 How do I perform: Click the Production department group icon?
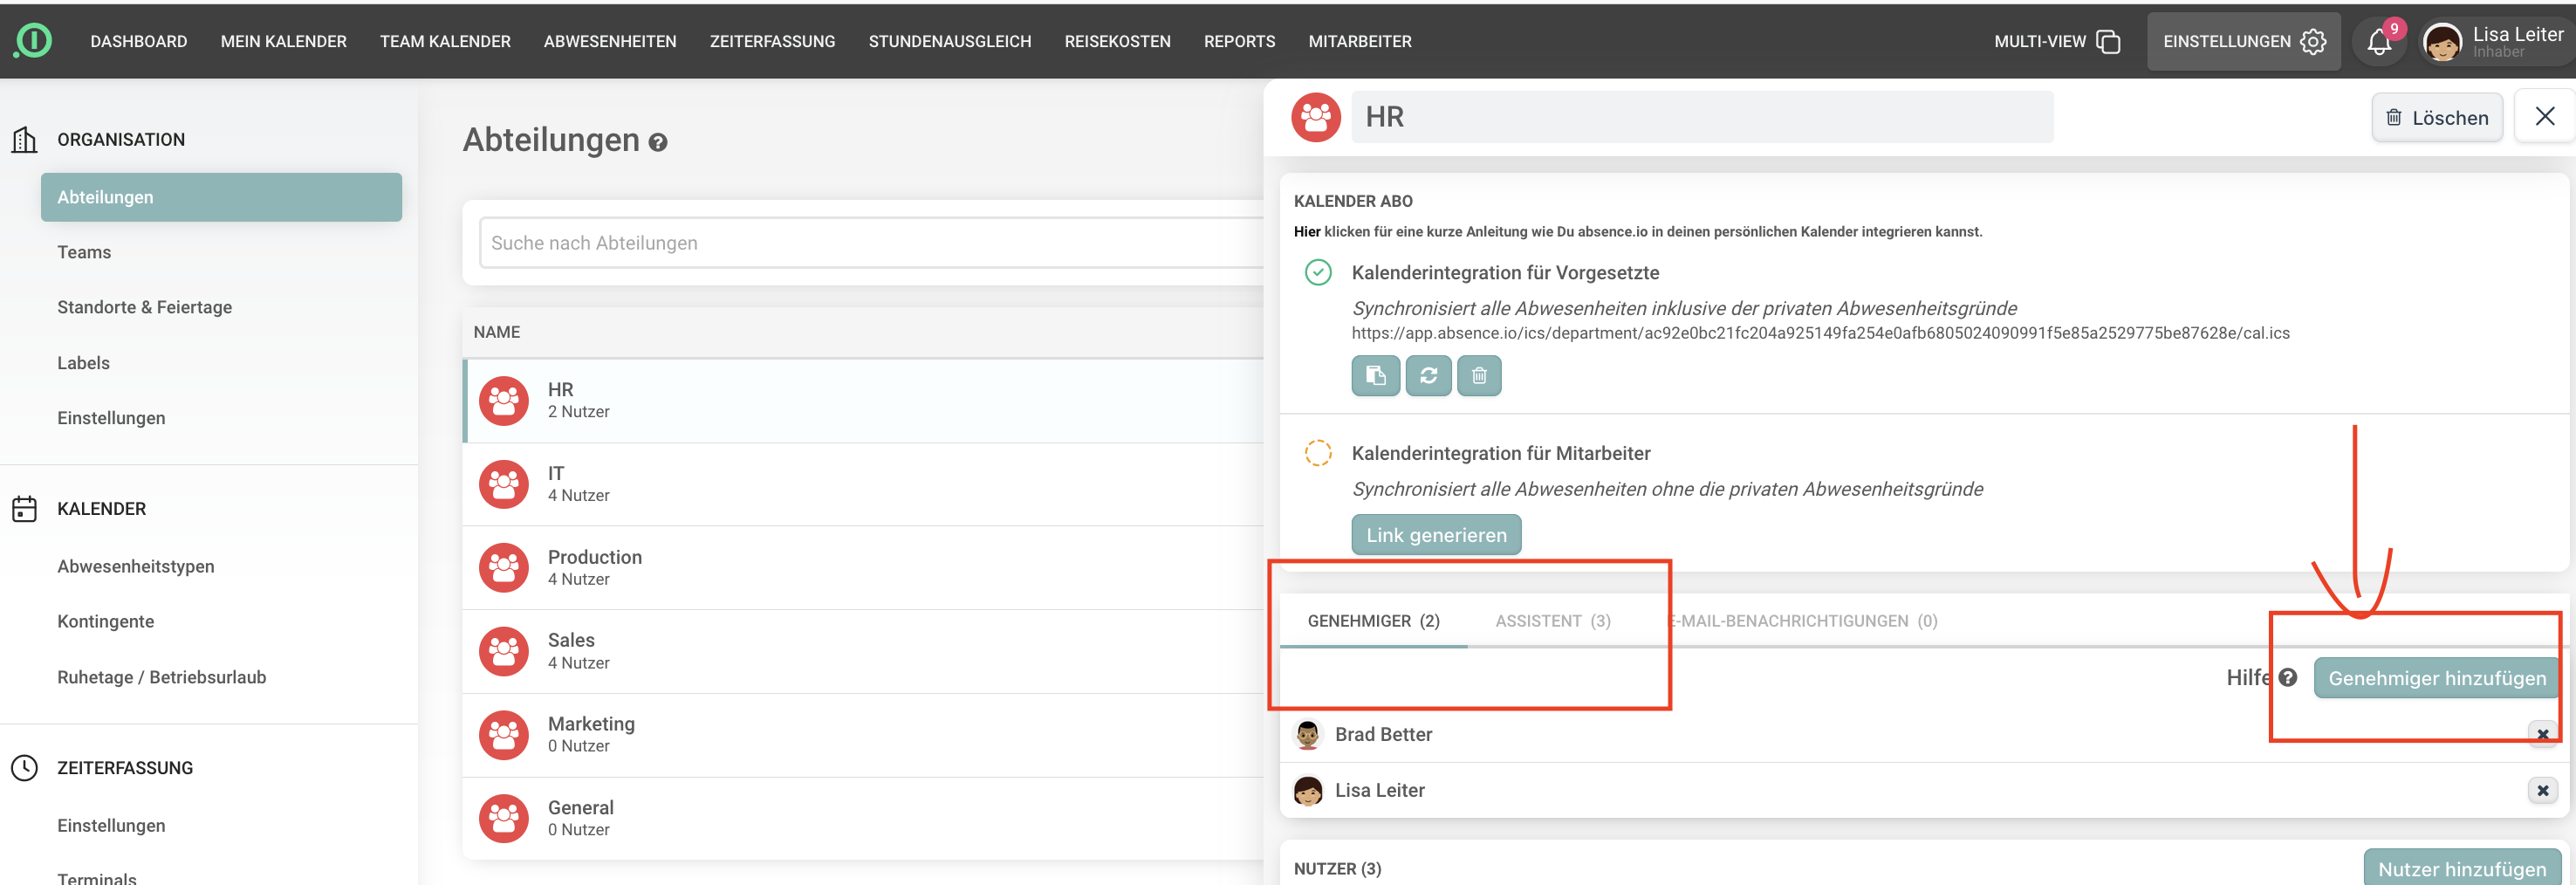504,567
